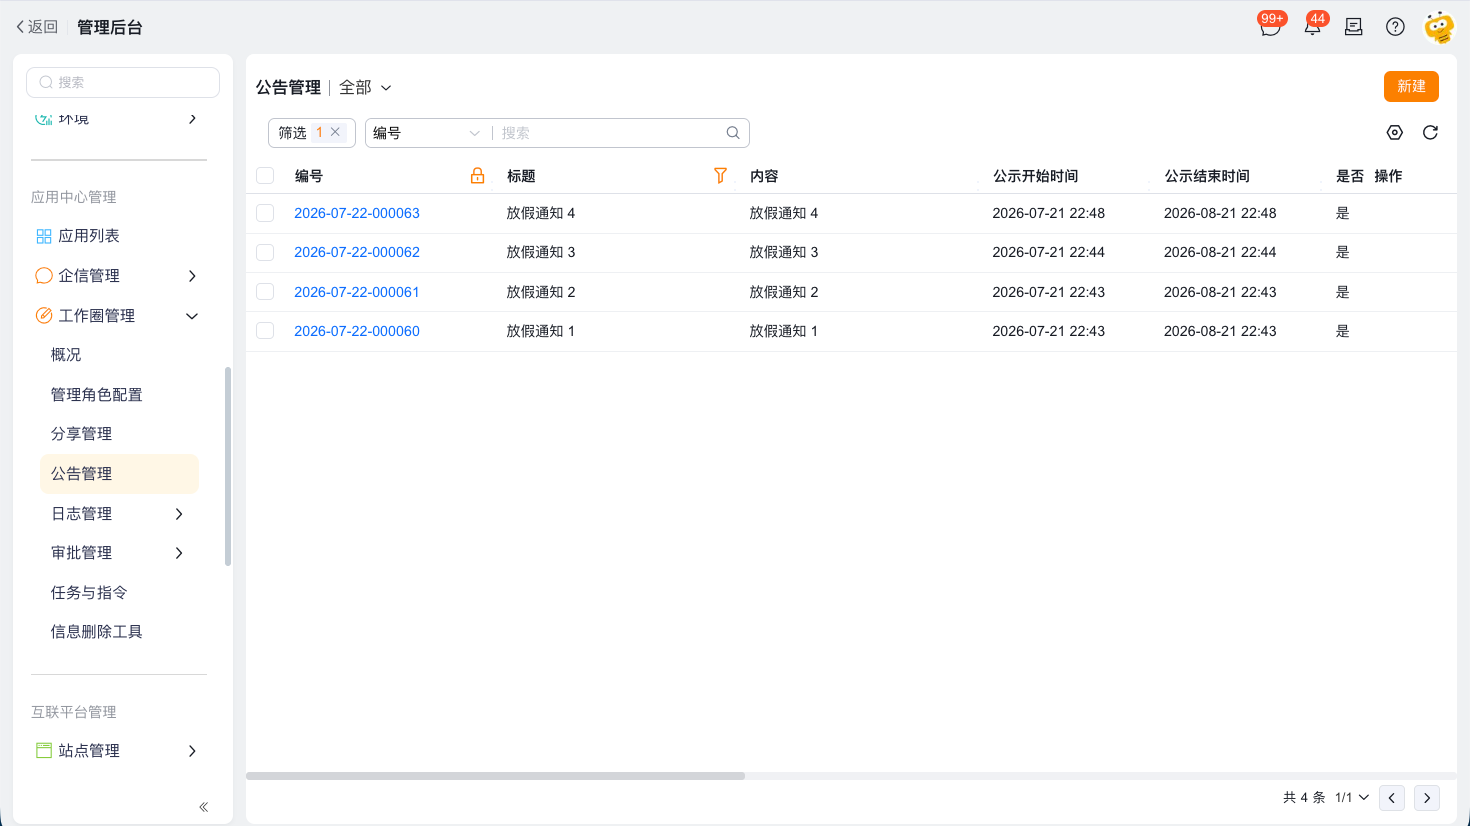Check the row 2026-07-22-000063 checkbox
Viewport: 1470px width, 826px height.
(x=265, y=213)
